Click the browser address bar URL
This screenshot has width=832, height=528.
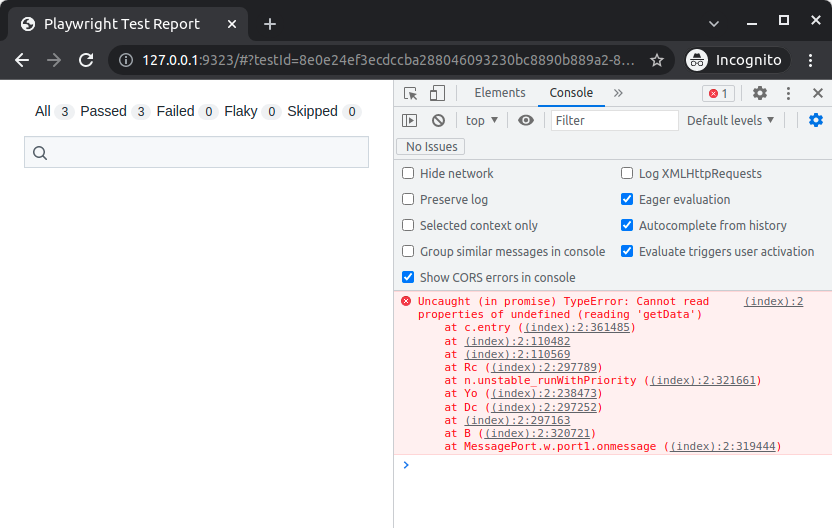pyautogui.click(x=388, y=60)
